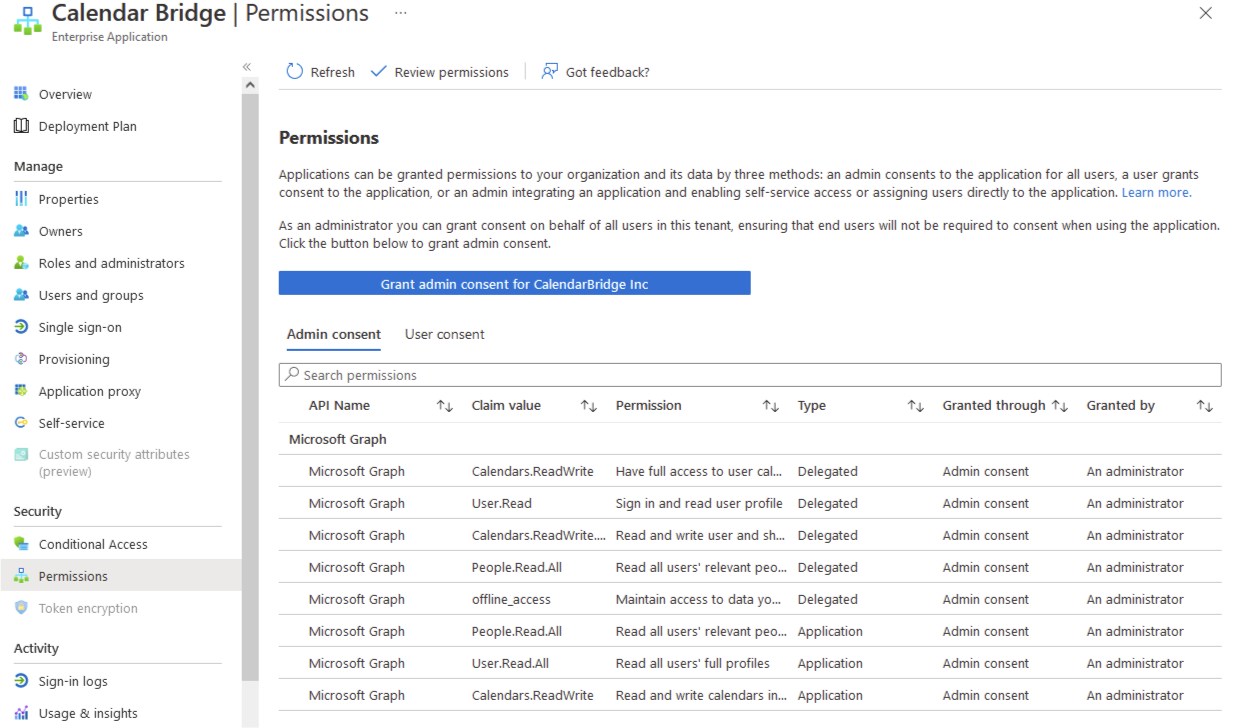The height and width of the screenshot is (728, 1239).
Task: Click the Application proxy icon
Action: click(x=21, y=391)
